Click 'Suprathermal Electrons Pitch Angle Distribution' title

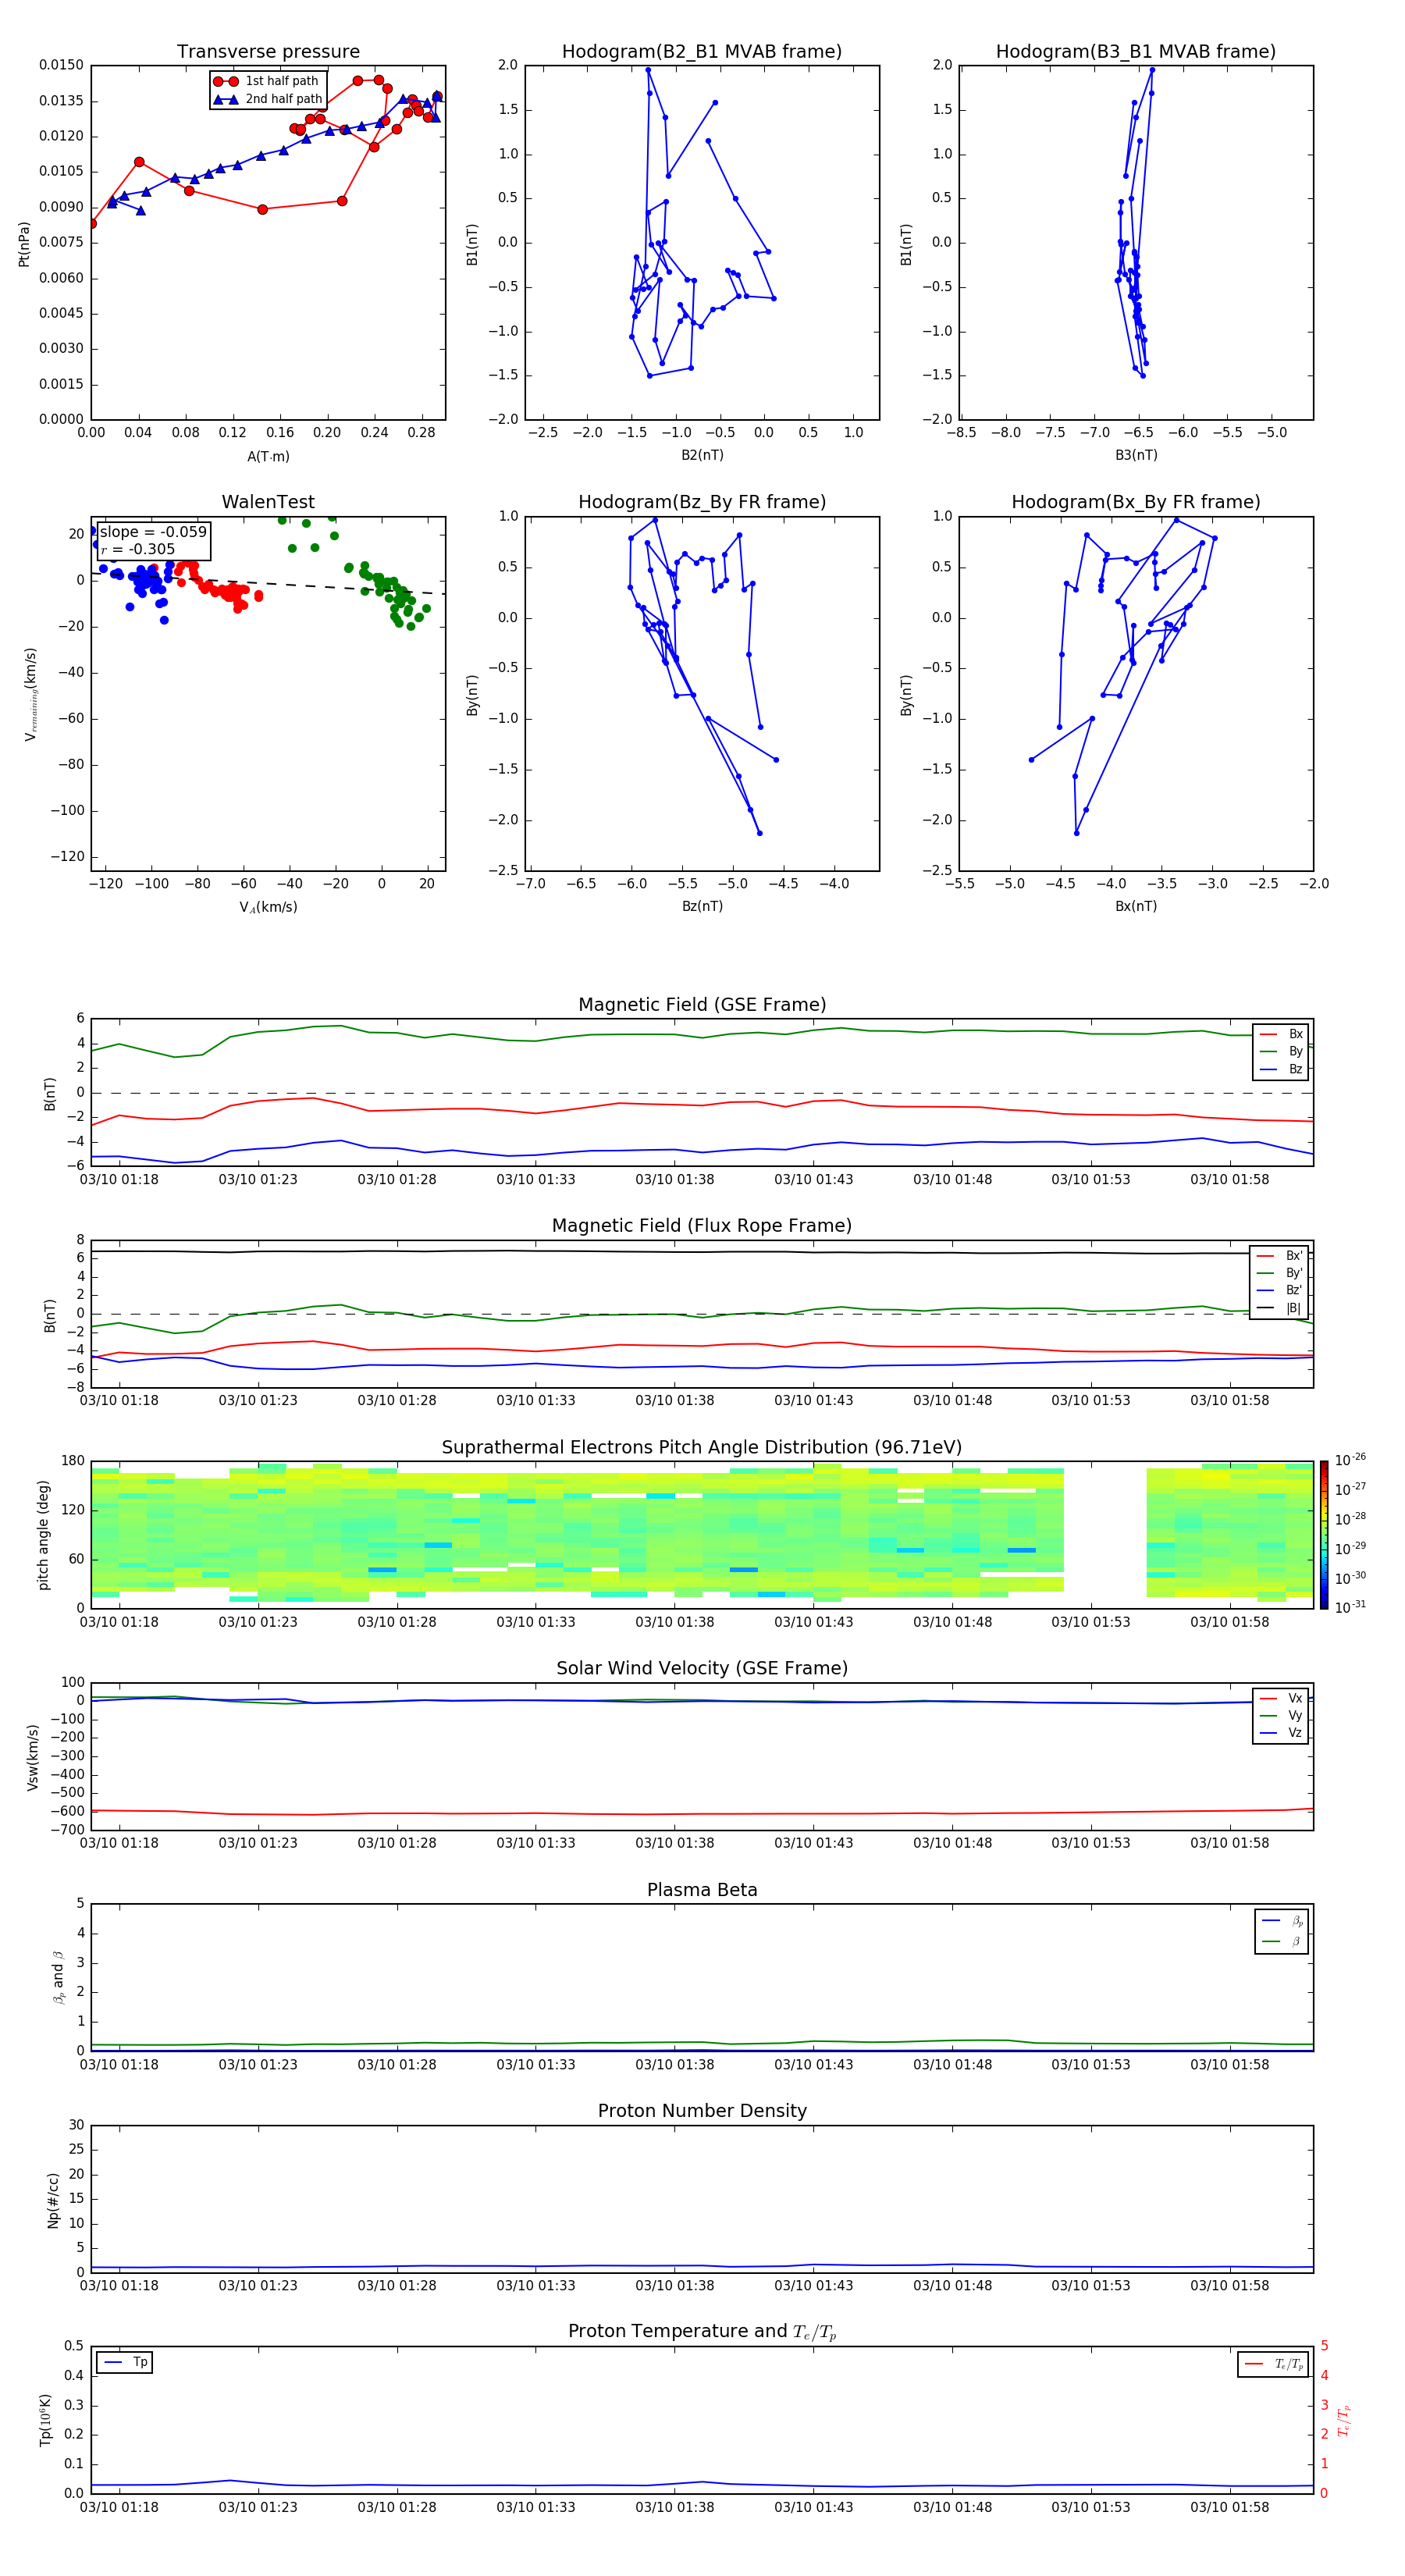[x=702, y=1448]
